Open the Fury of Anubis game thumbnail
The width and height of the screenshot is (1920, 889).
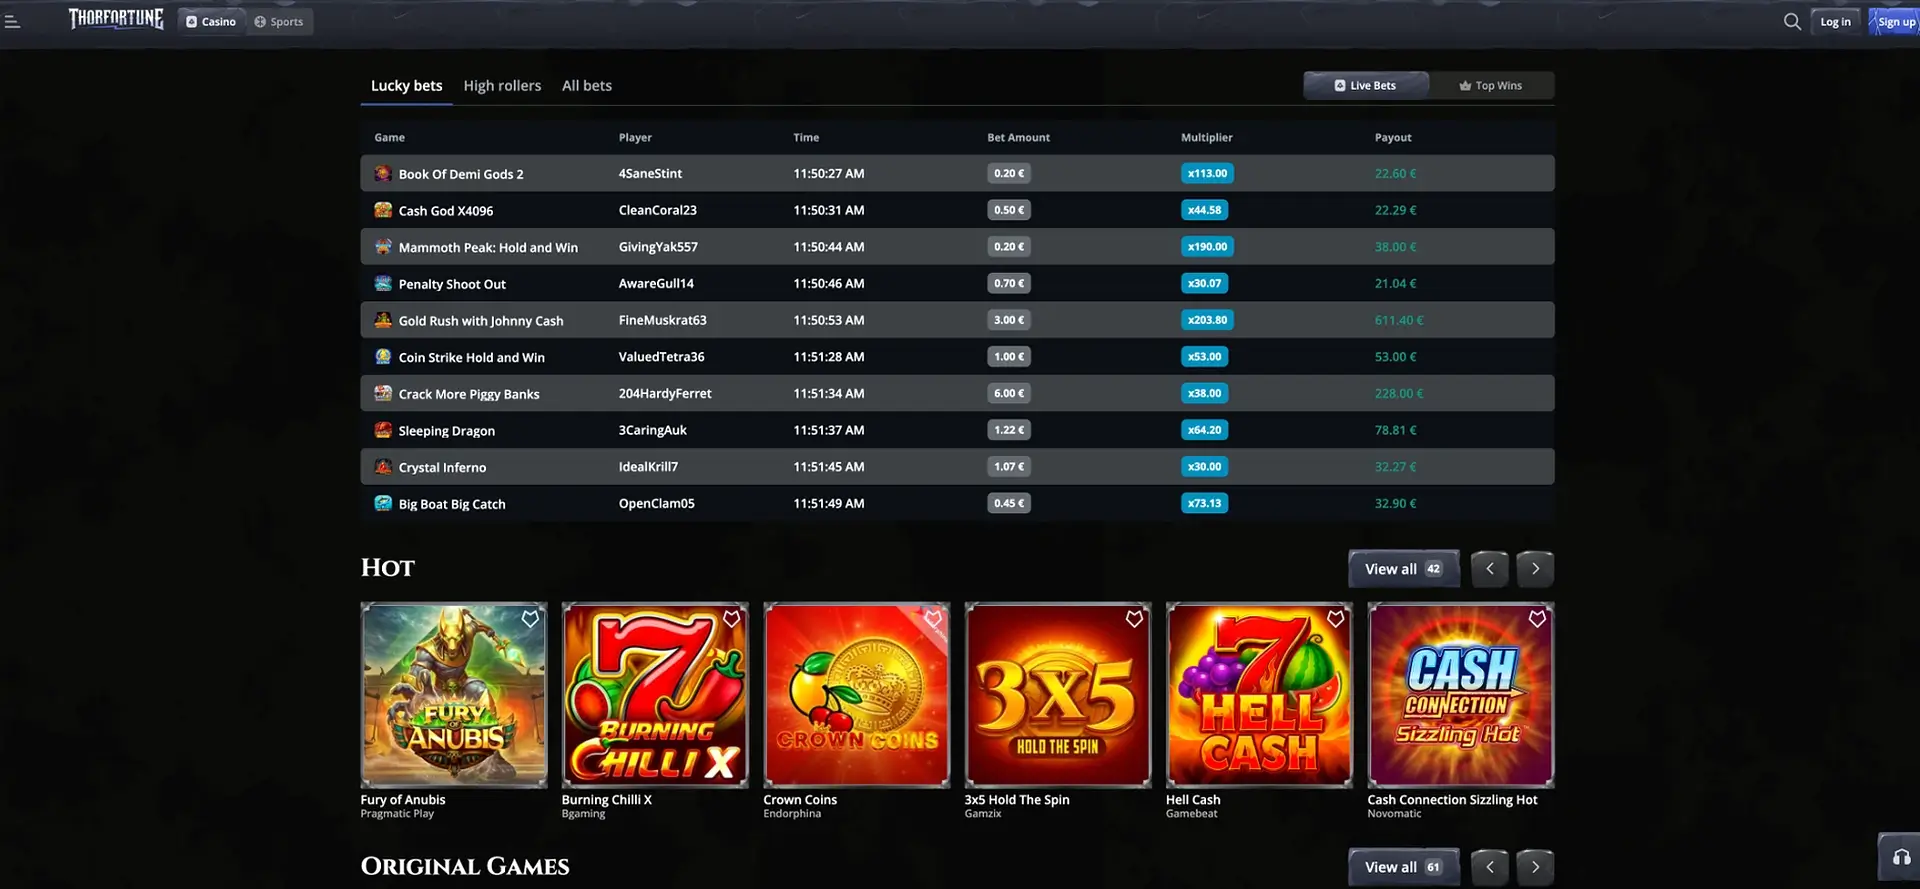click(x=454, y=695)
